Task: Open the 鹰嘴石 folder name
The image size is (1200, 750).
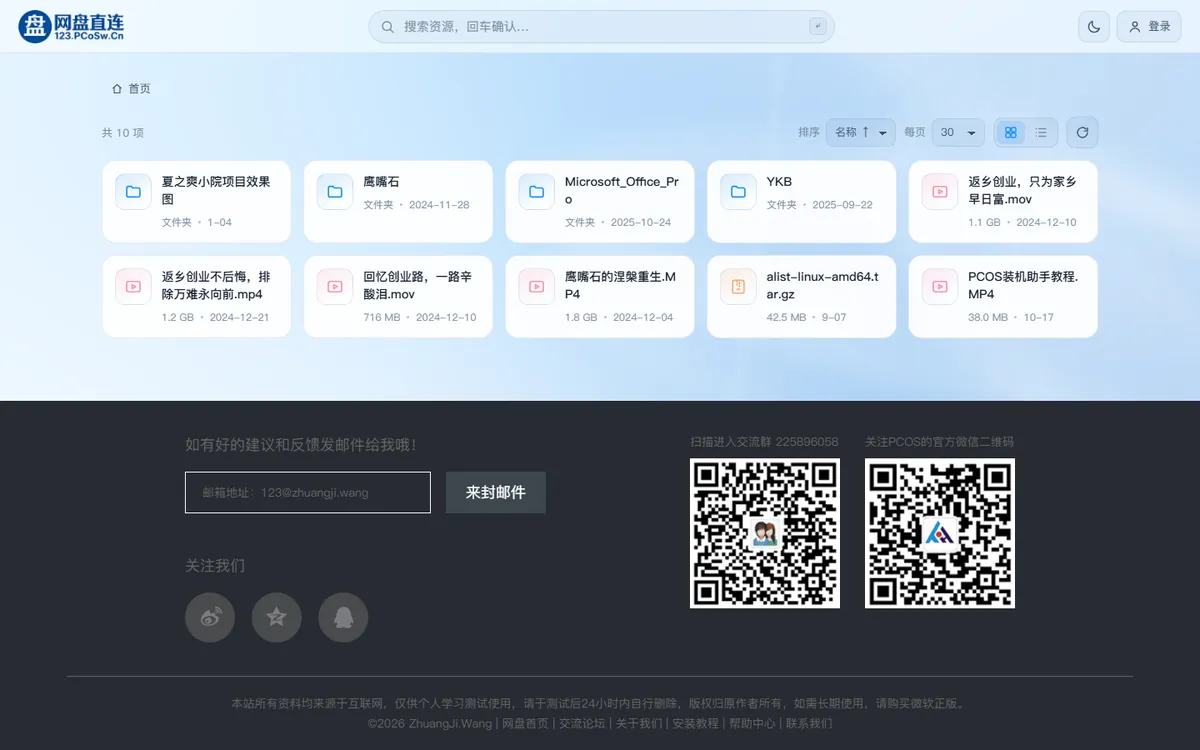Action: [381, 182]
